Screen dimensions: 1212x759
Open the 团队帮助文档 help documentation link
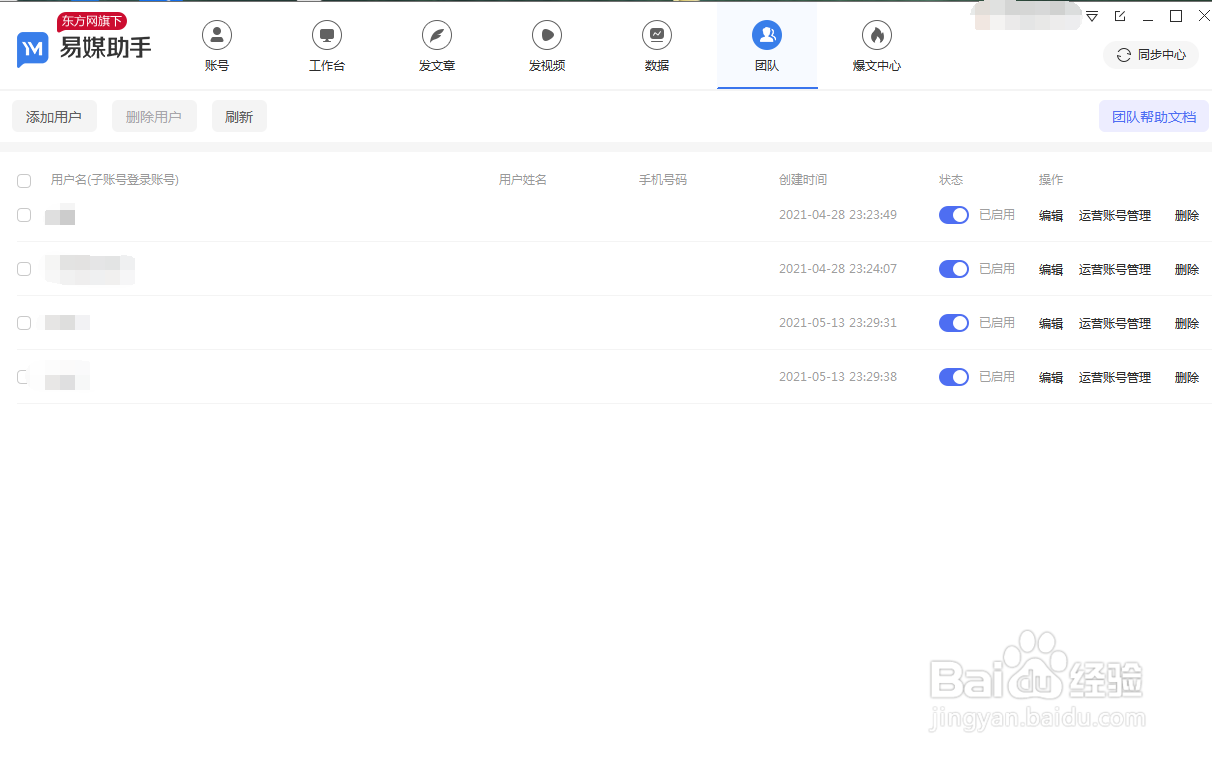[1153, 116]
